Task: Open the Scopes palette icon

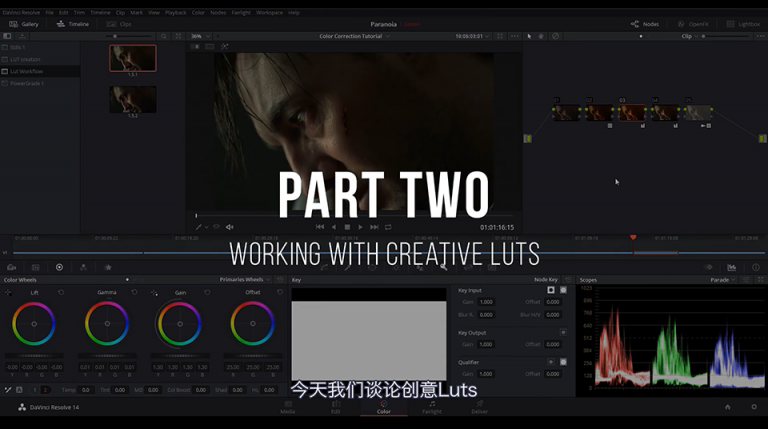Action: coord(732,267)
